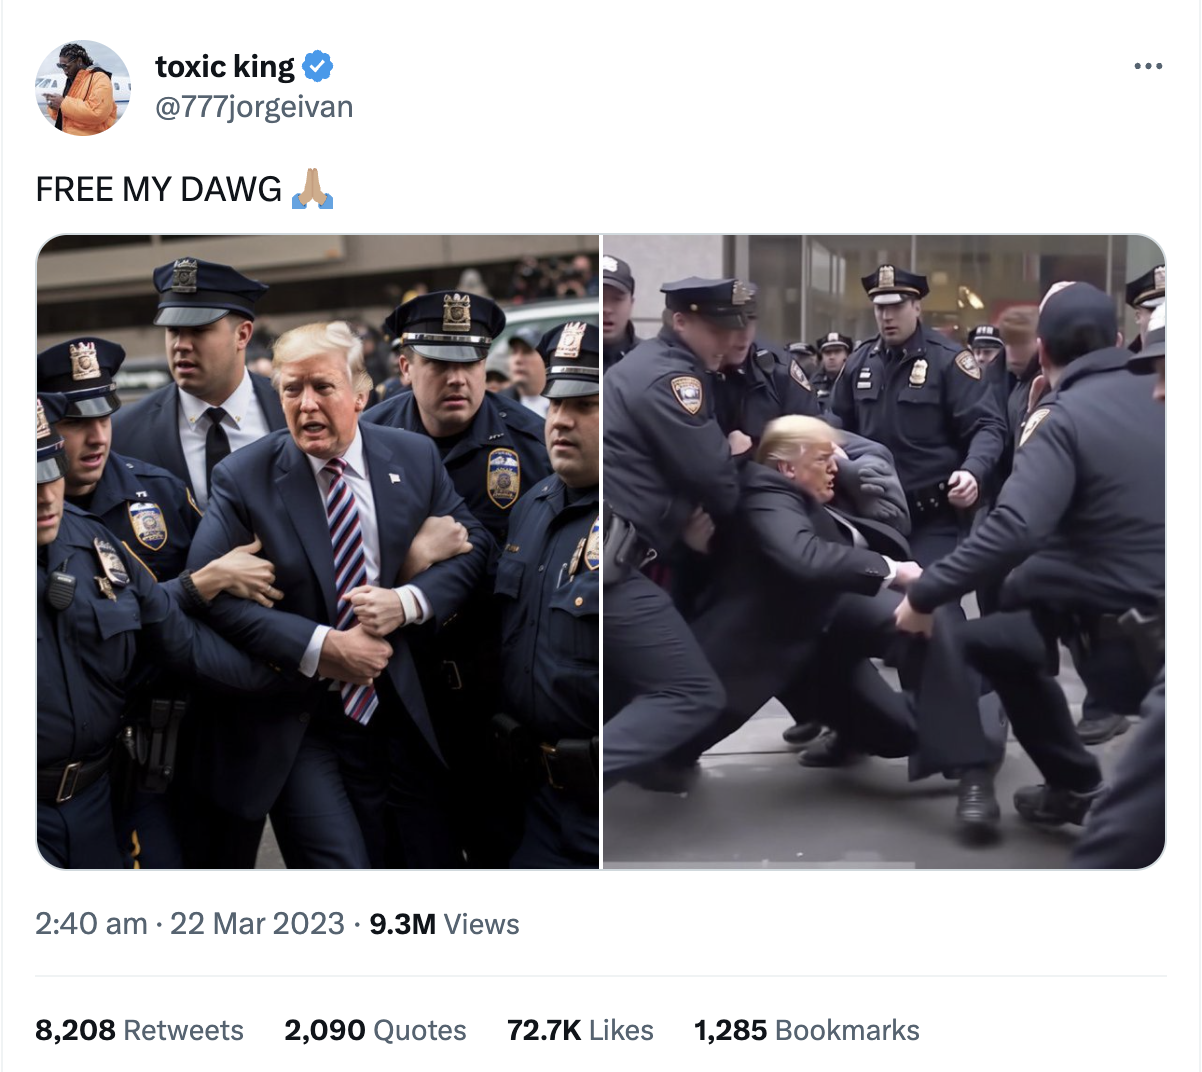The image size is (1202, 1072).
Task: View the 9.3M Views analytics
Action: [x=444, y=923]
